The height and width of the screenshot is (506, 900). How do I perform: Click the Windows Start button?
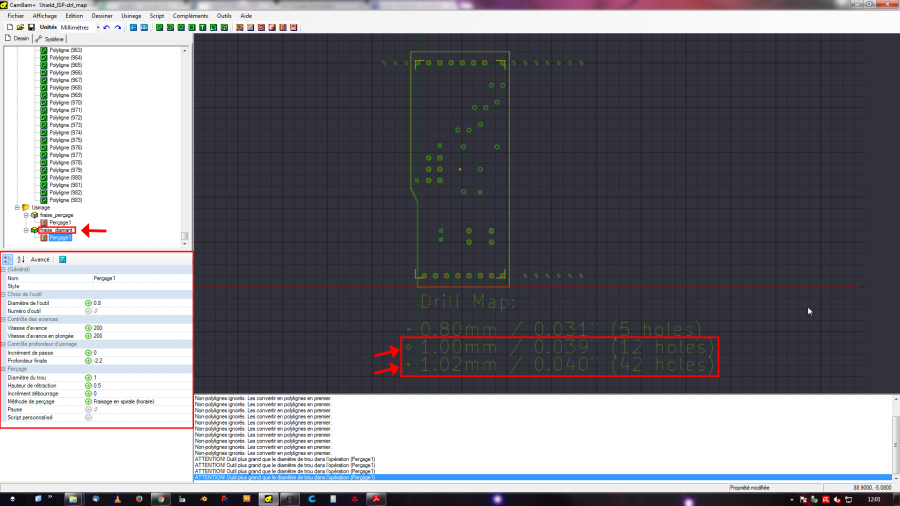[x=12, y=499]
